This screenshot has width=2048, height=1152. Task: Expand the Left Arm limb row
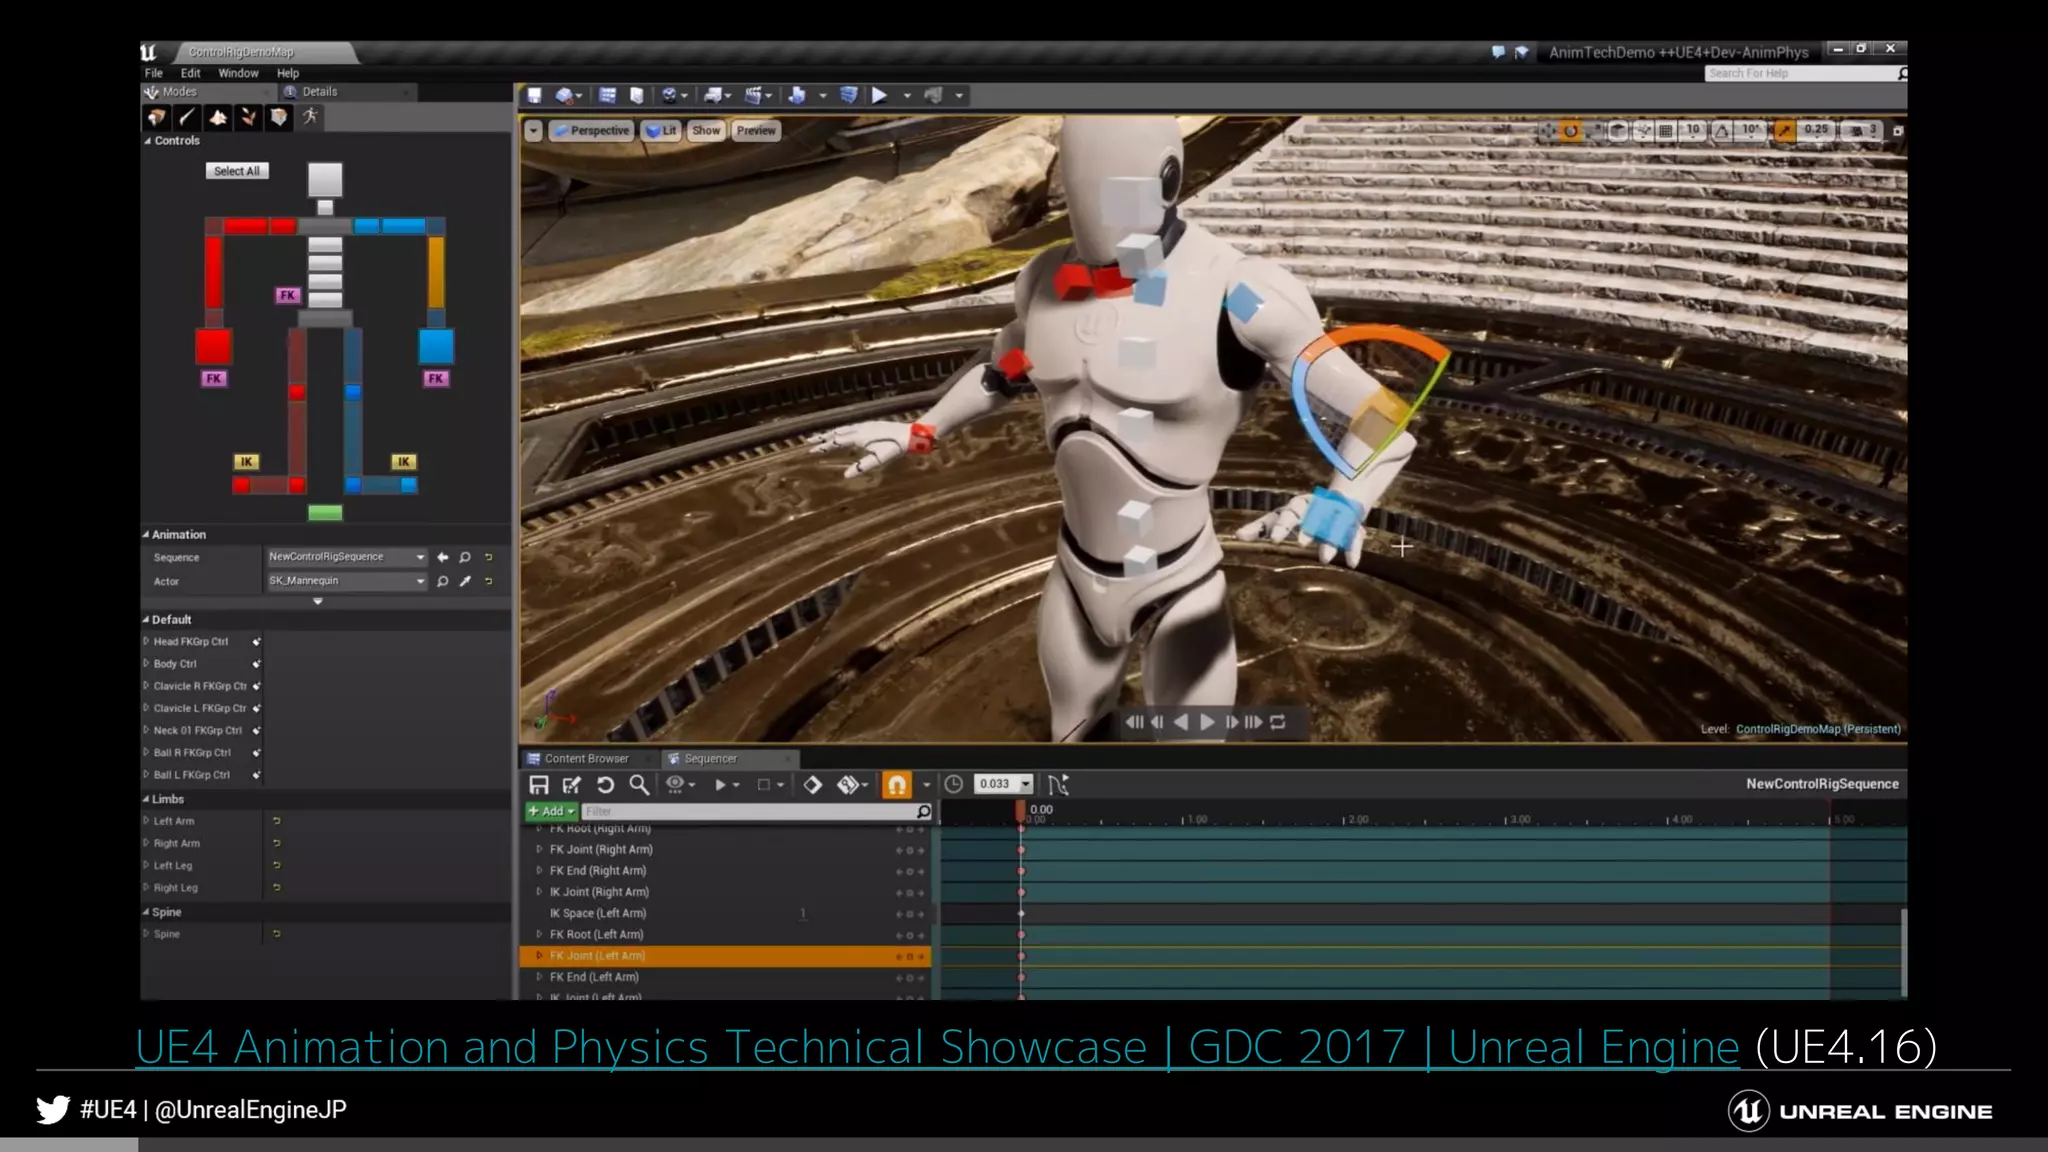coord(146,821)
